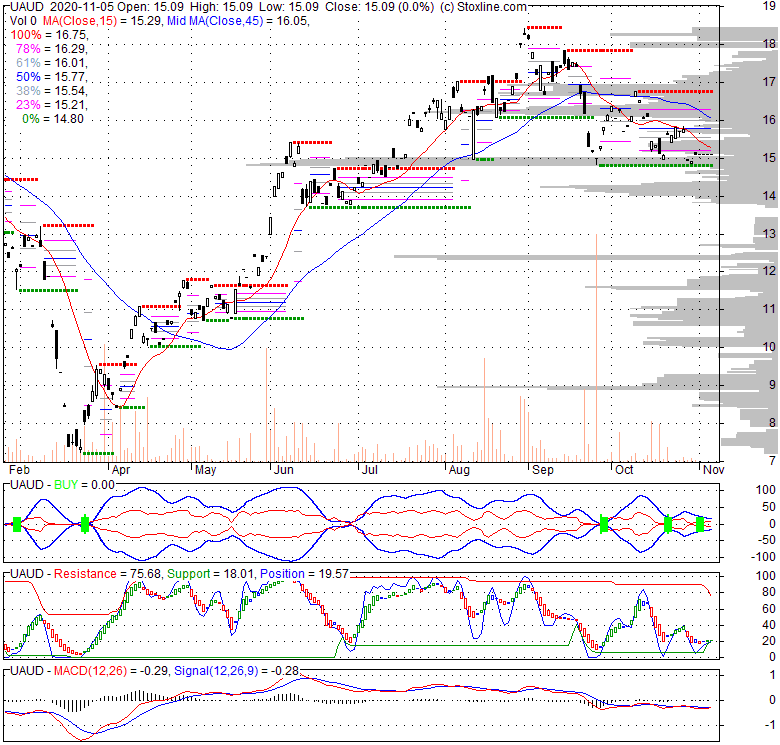780x745 pixels.
Task: Click the Support = 18.01 label
Action: [211, 574]
